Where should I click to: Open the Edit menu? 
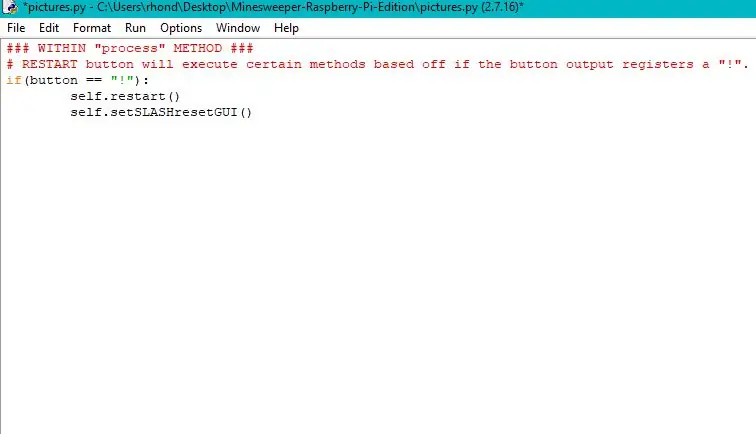click(49, 28)
